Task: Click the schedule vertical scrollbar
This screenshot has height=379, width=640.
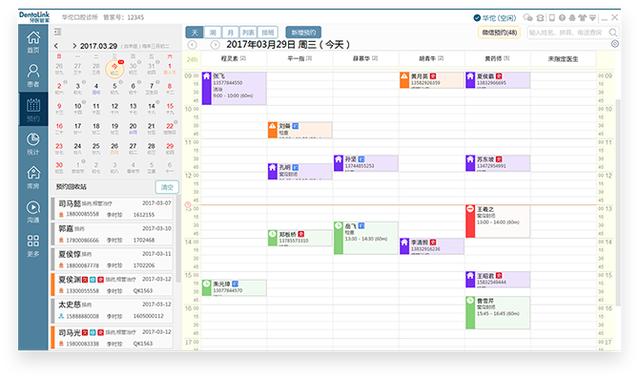Action: click(x=618, y=202)
